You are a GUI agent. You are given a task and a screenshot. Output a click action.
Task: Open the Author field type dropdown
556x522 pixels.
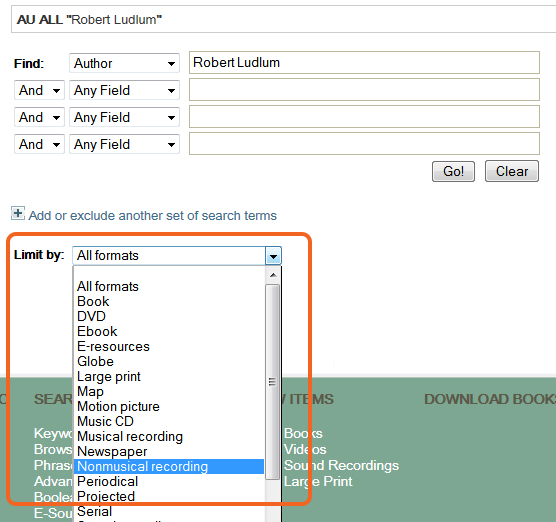click(124, 63)
